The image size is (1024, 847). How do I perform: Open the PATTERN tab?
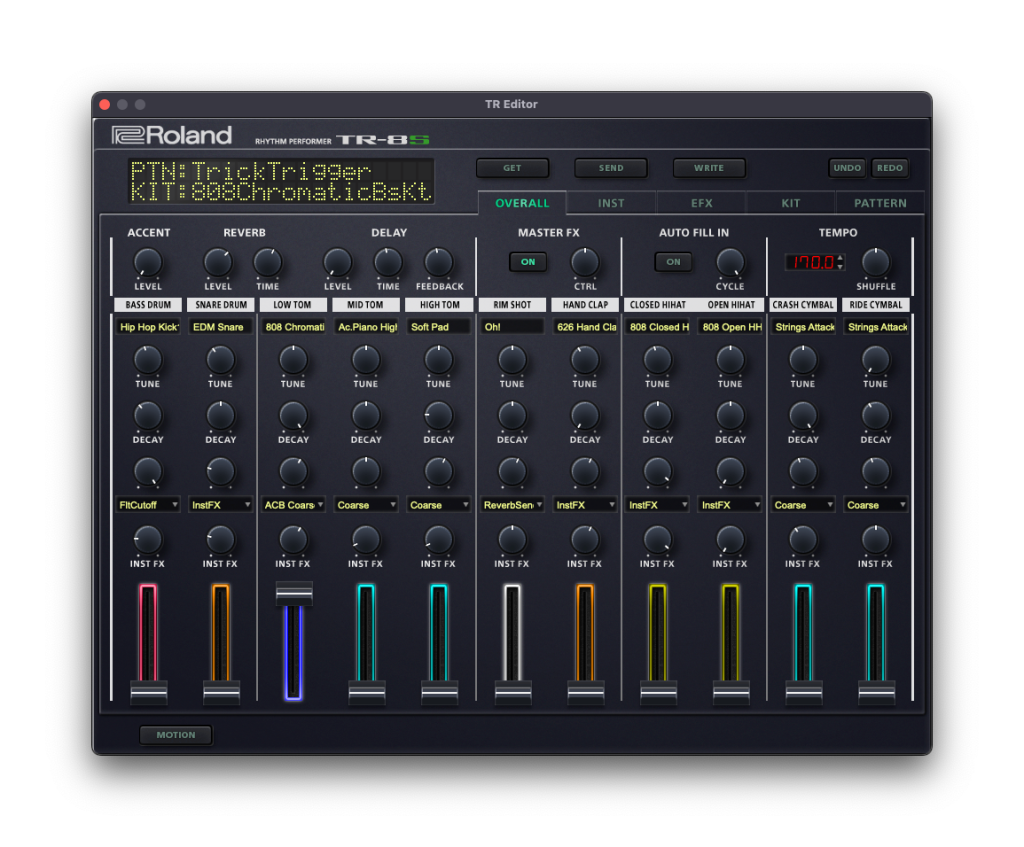pyautogui.click(x=880, y=203)
